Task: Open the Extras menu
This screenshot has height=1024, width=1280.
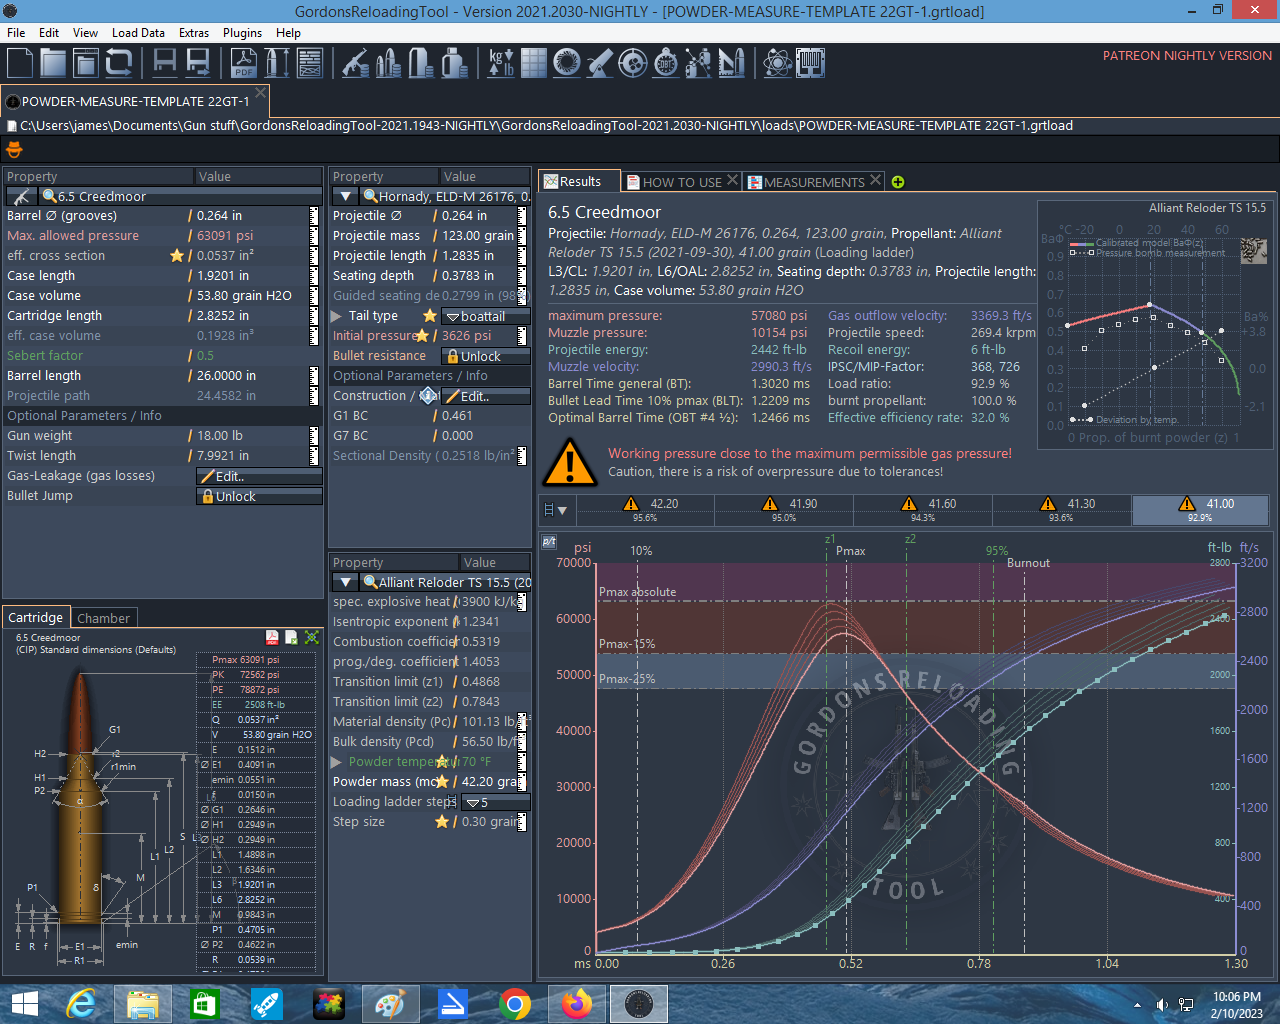Action: tap(194, 33)
